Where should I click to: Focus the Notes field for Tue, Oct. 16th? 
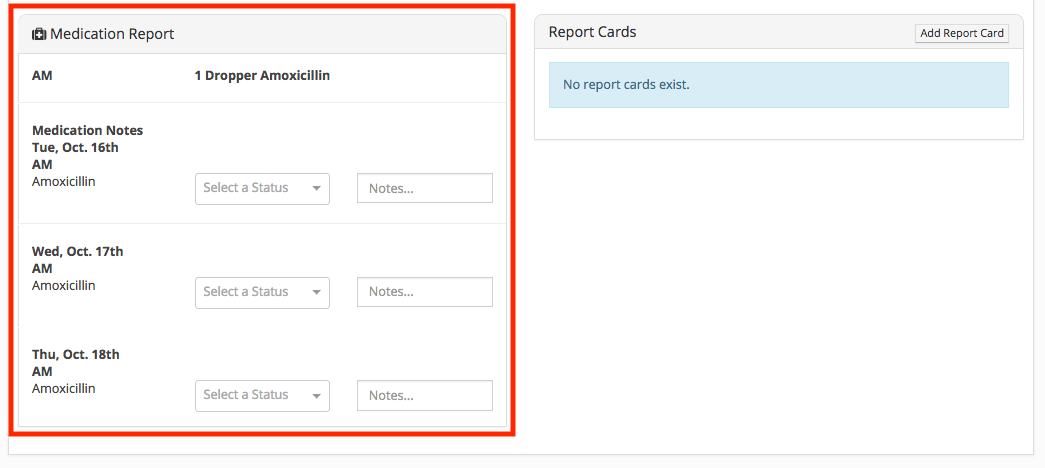click(x=424, y=188)
